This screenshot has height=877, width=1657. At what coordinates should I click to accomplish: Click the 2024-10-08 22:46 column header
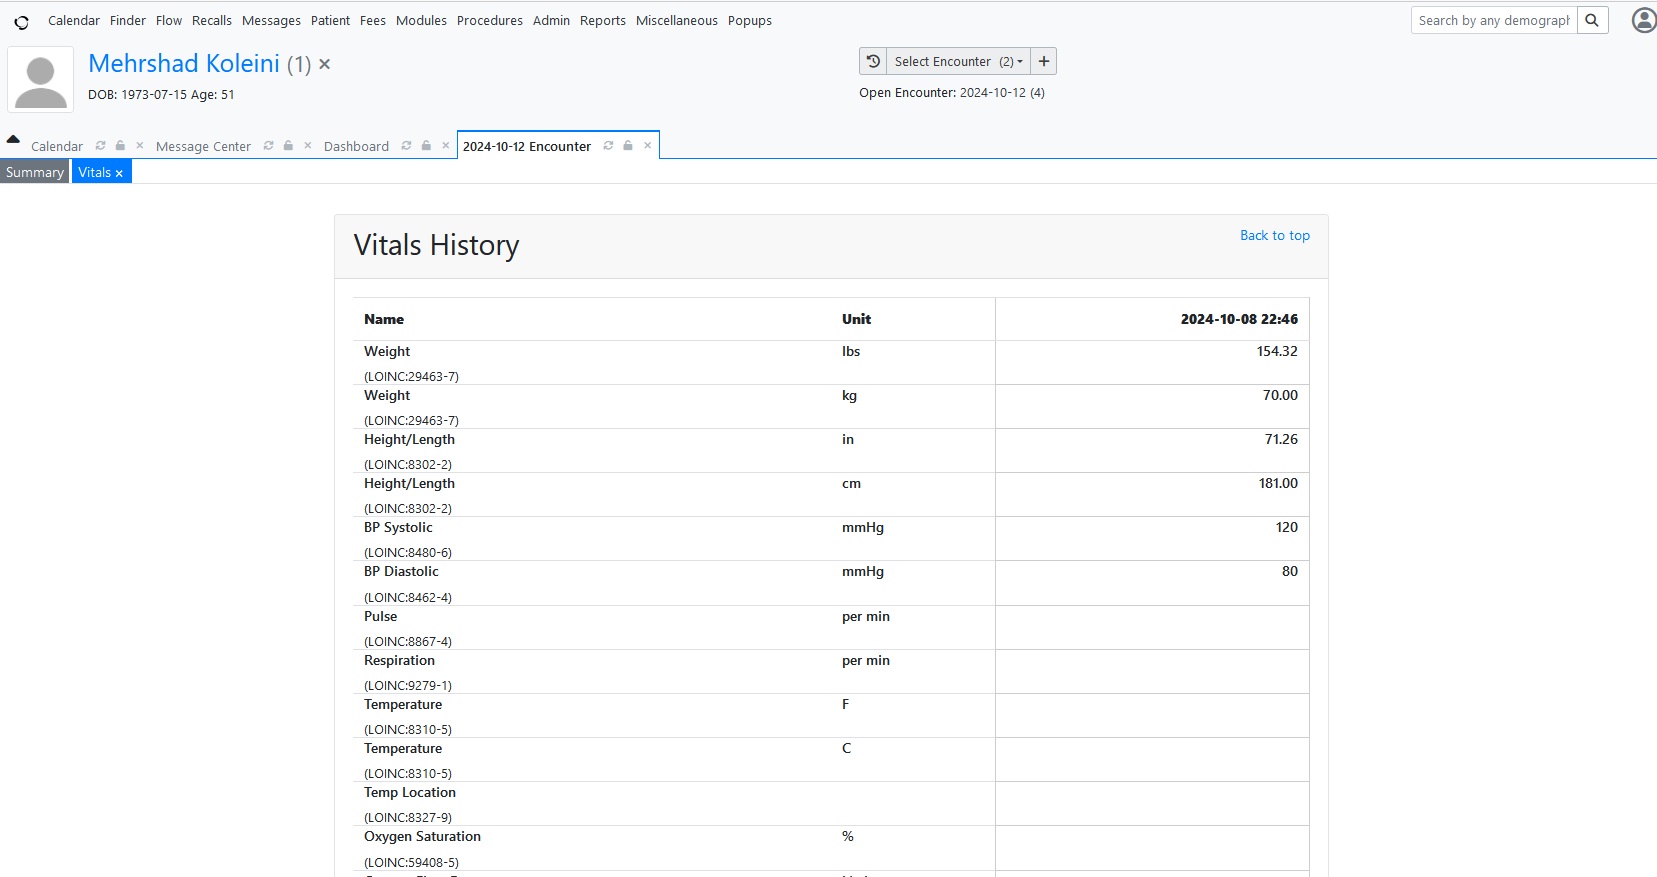[x=1239, y=319]
